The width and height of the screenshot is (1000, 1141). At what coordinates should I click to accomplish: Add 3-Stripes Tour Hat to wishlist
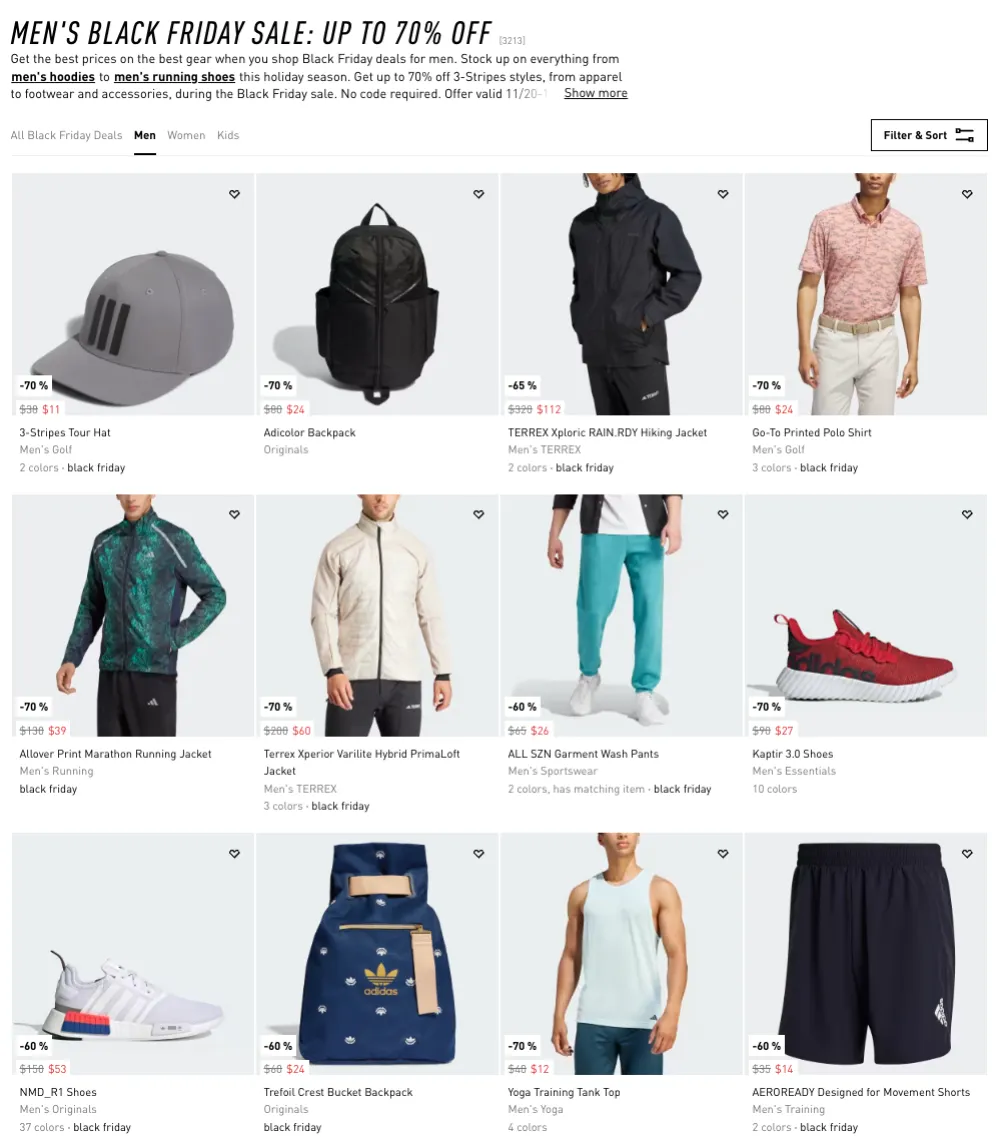(x=234, y=194)
